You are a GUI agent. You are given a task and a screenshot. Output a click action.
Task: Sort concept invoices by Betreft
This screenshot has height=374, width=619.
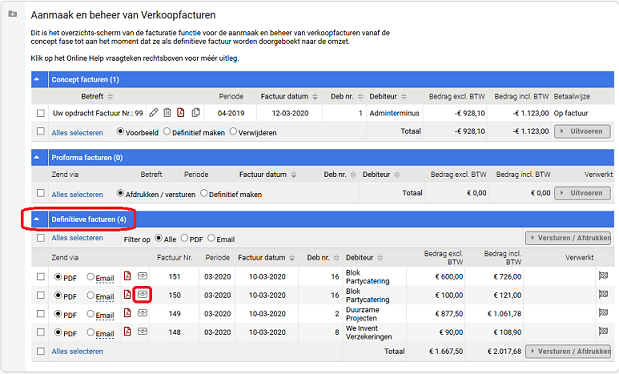click(x=110, y=97)
